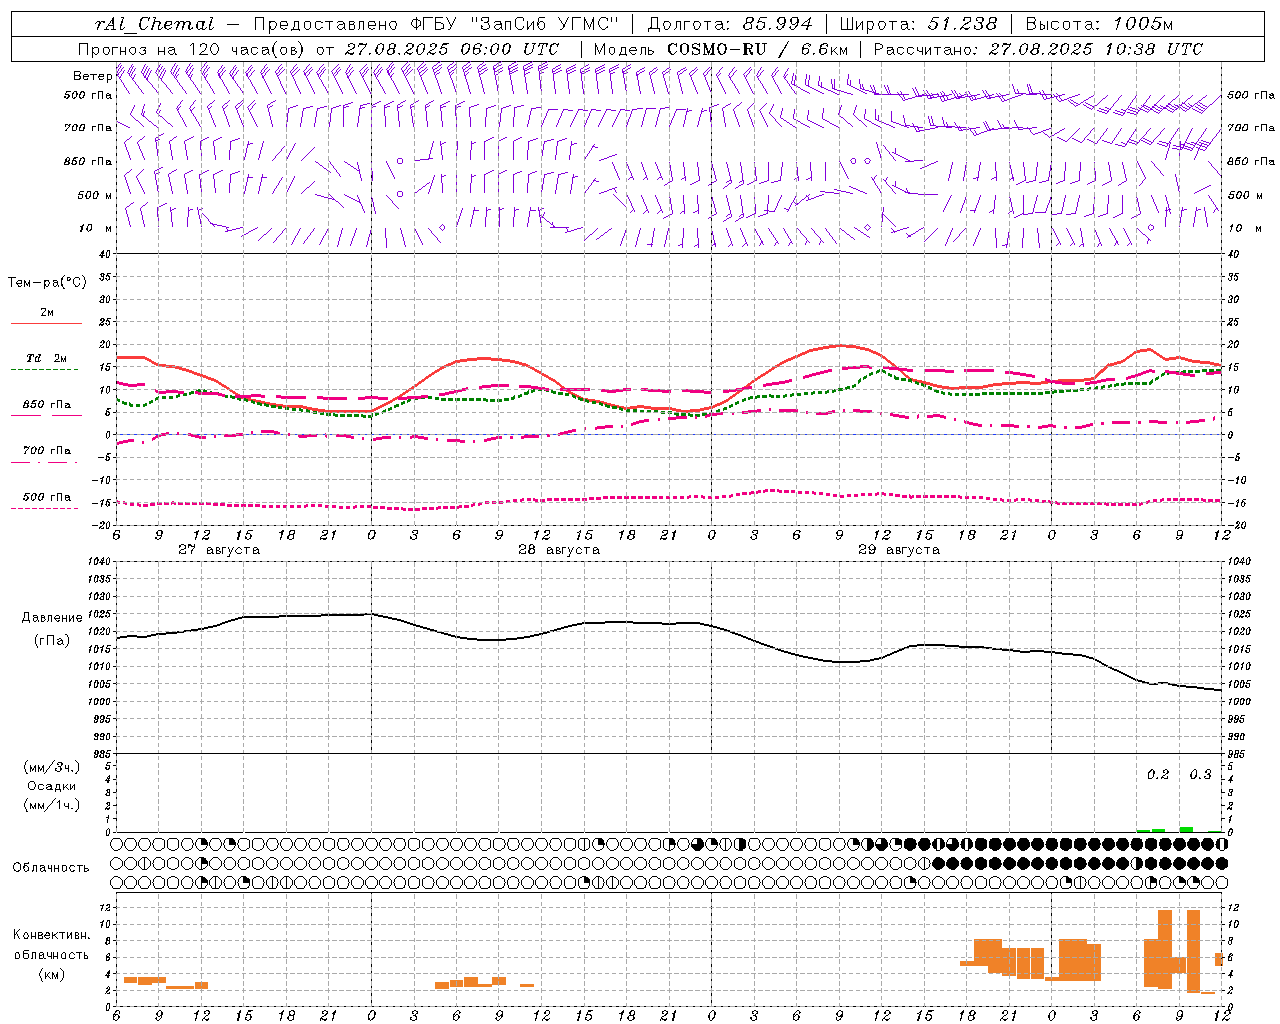Viewport: 1280px width, 1024px height.
Task: Click the 'Td 2м' dew point legend entry
Action: (x=47, y=358)
